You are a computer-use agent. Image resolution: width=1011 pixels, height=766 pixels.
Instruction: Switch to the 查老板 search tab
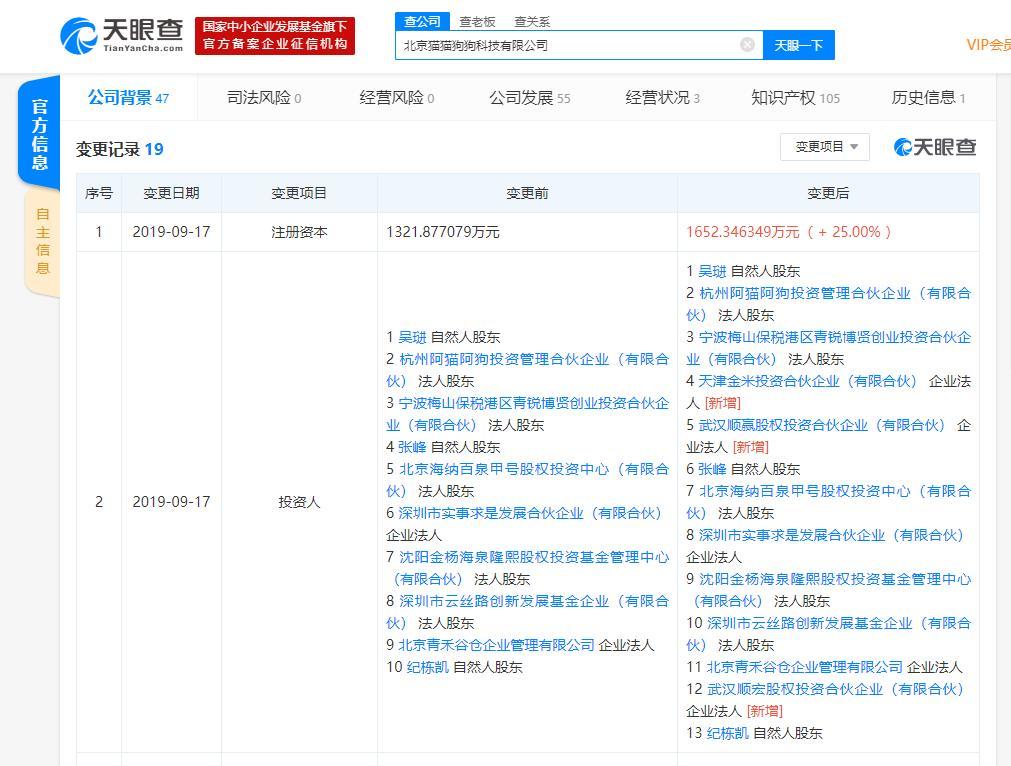477,22
